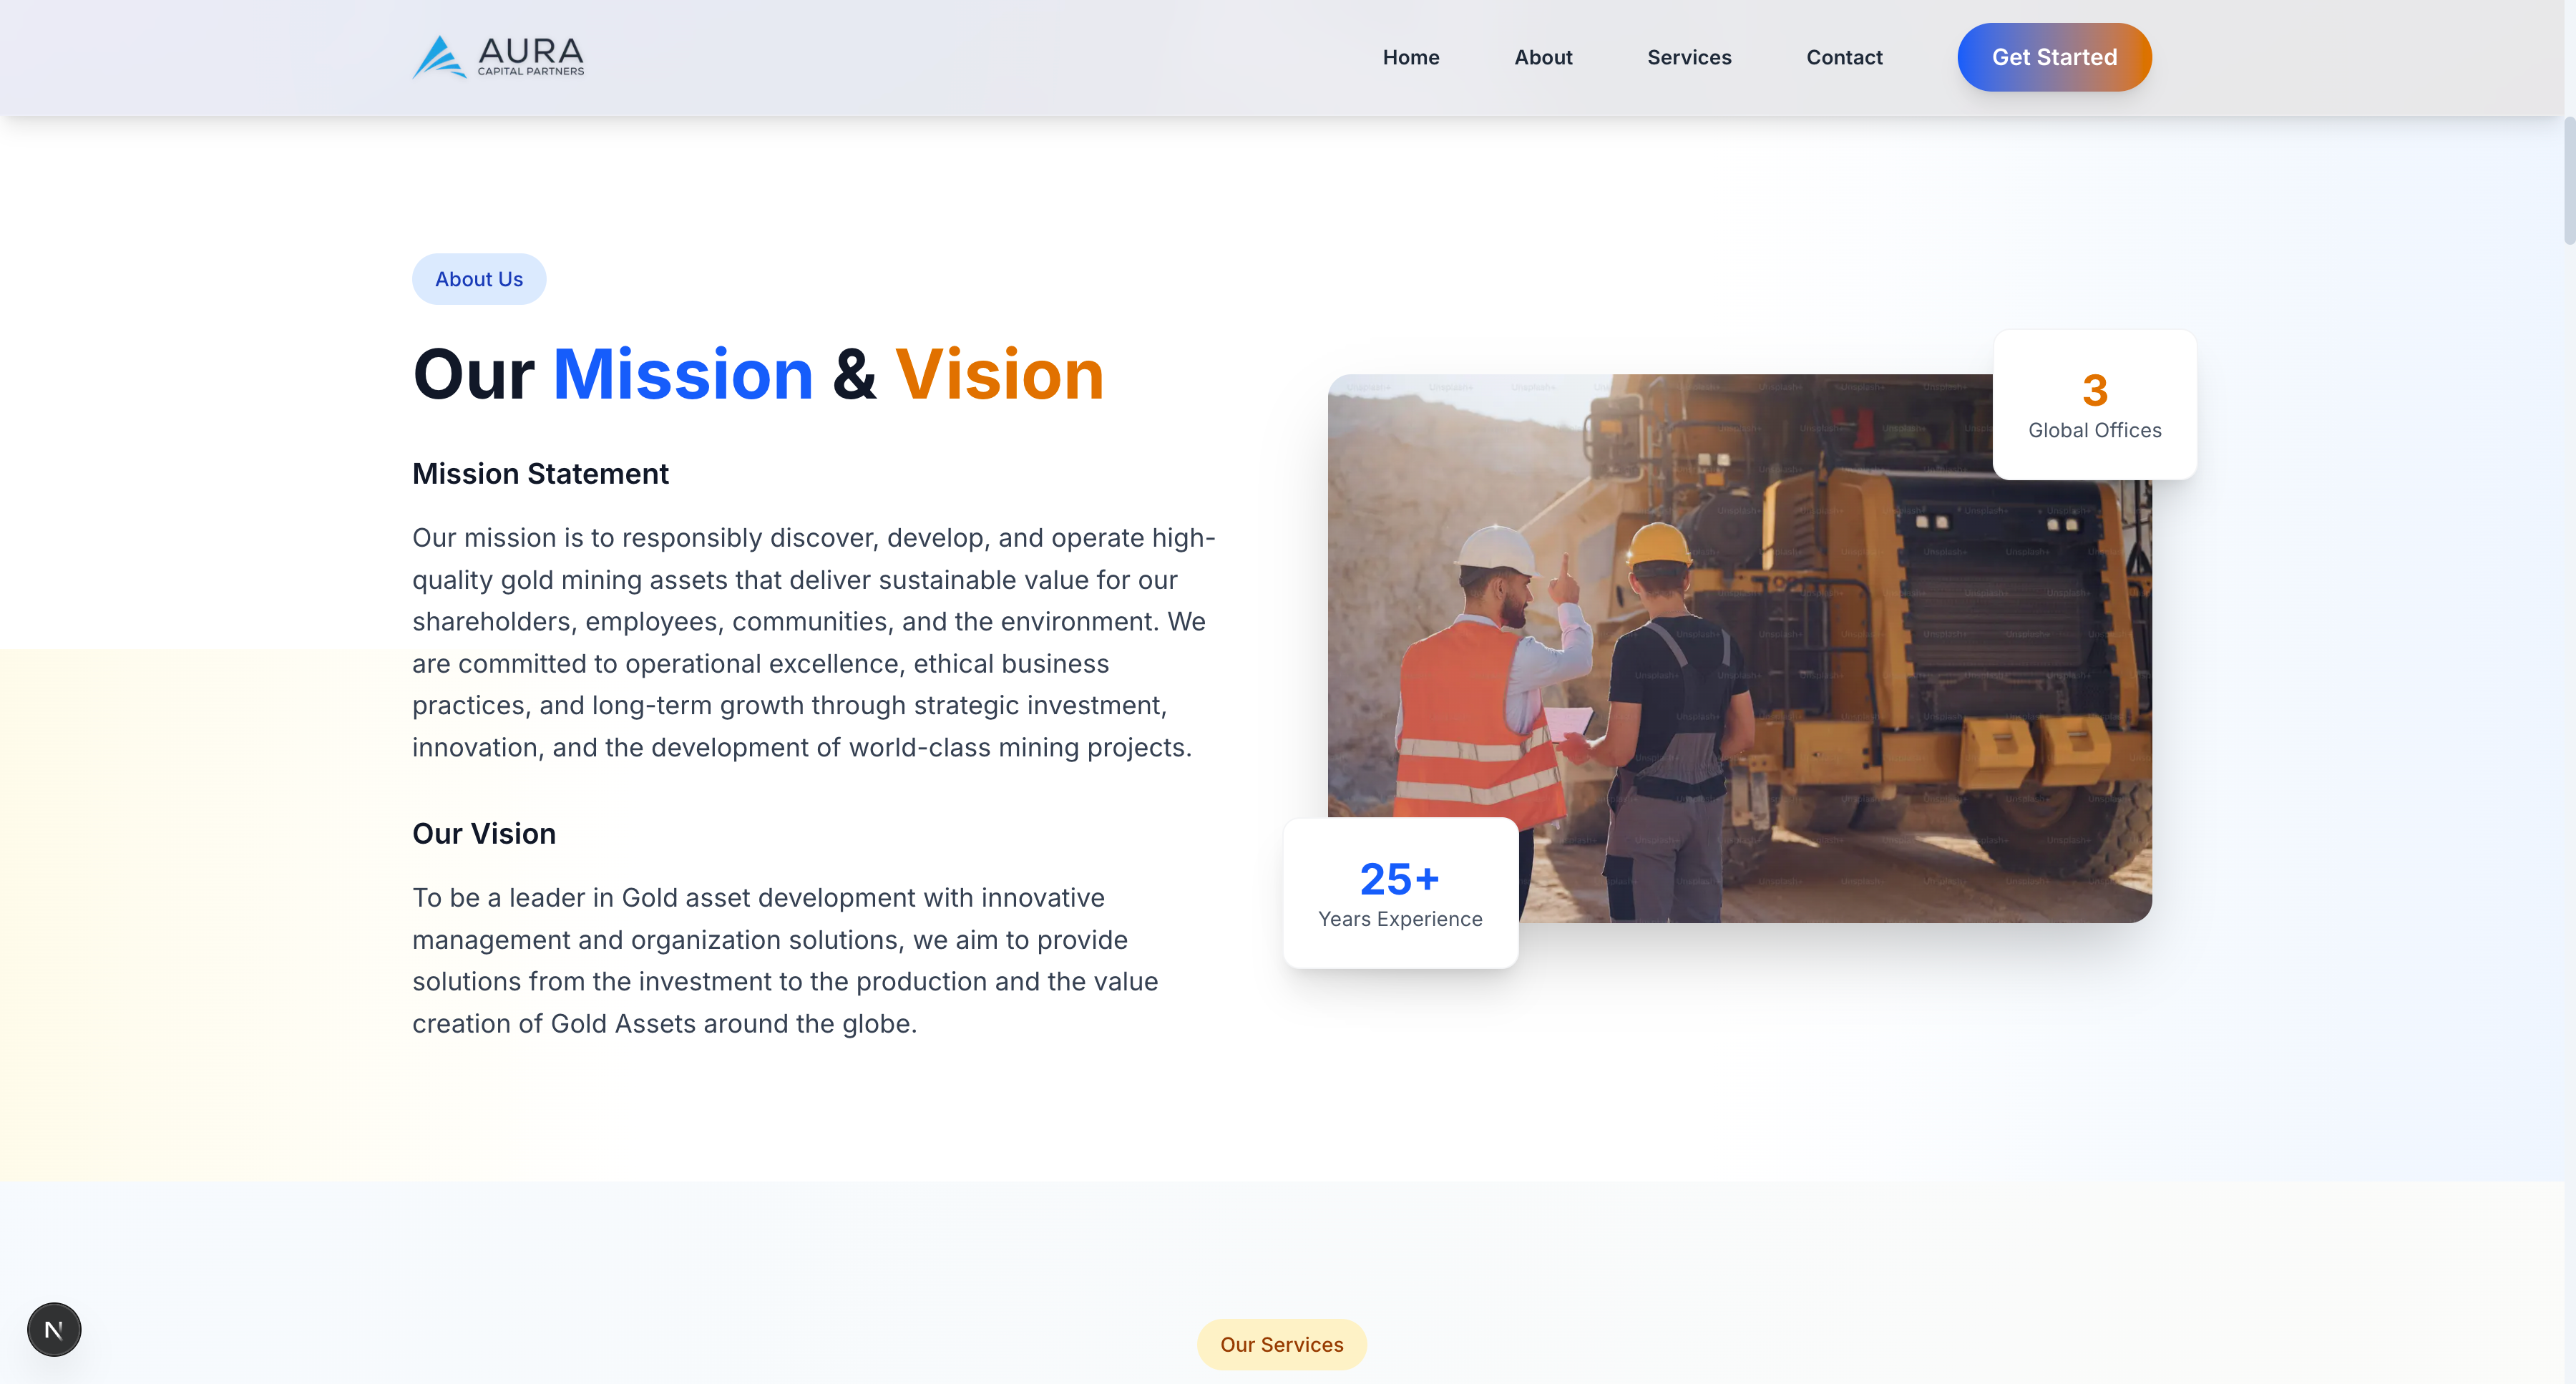2576x1384 pixels.
Task: Click the vision paragraph about Gold assets
Action: tap(785, 960)
